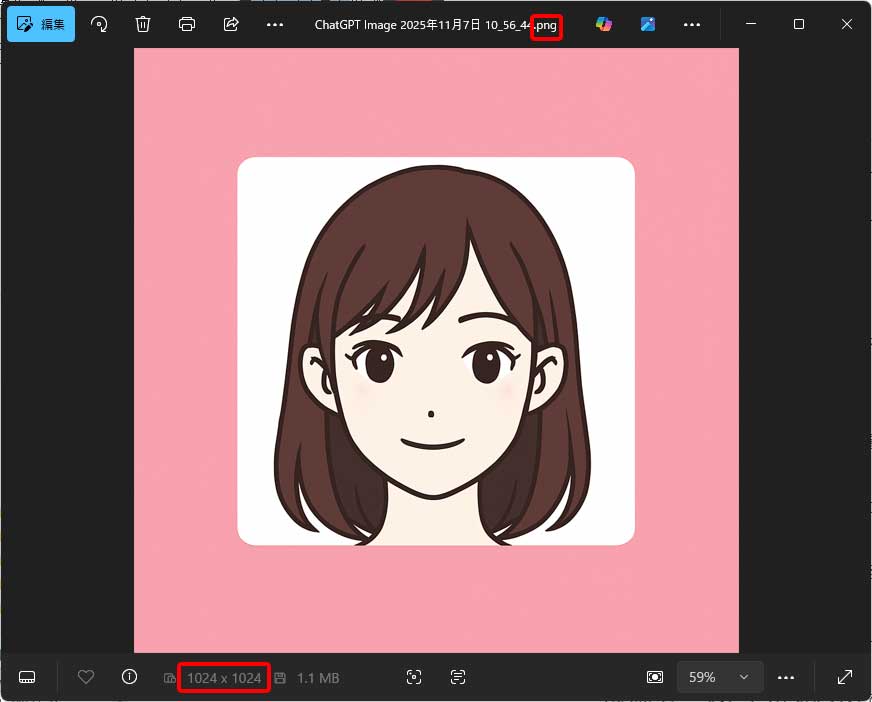Share this ChatGPT image
Viewport: 872px width, 702px height.
(230, 24)
